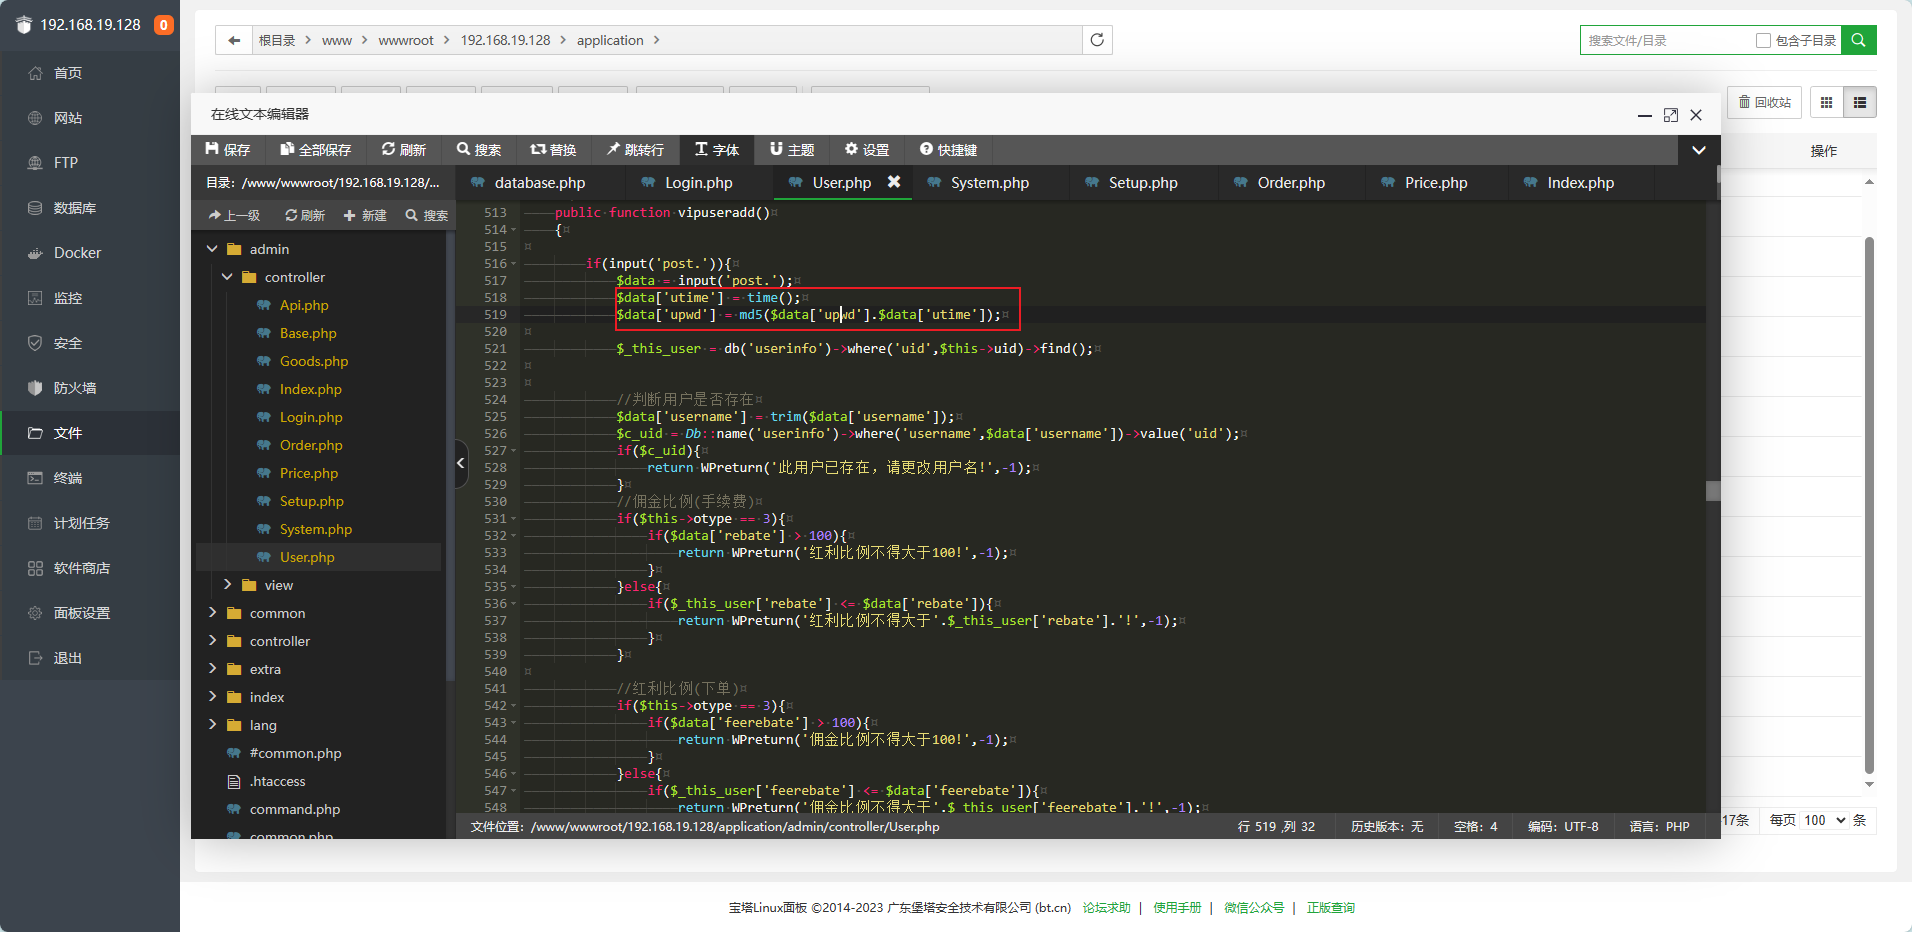Select Docker in the left sidebar

coord(77,253)
